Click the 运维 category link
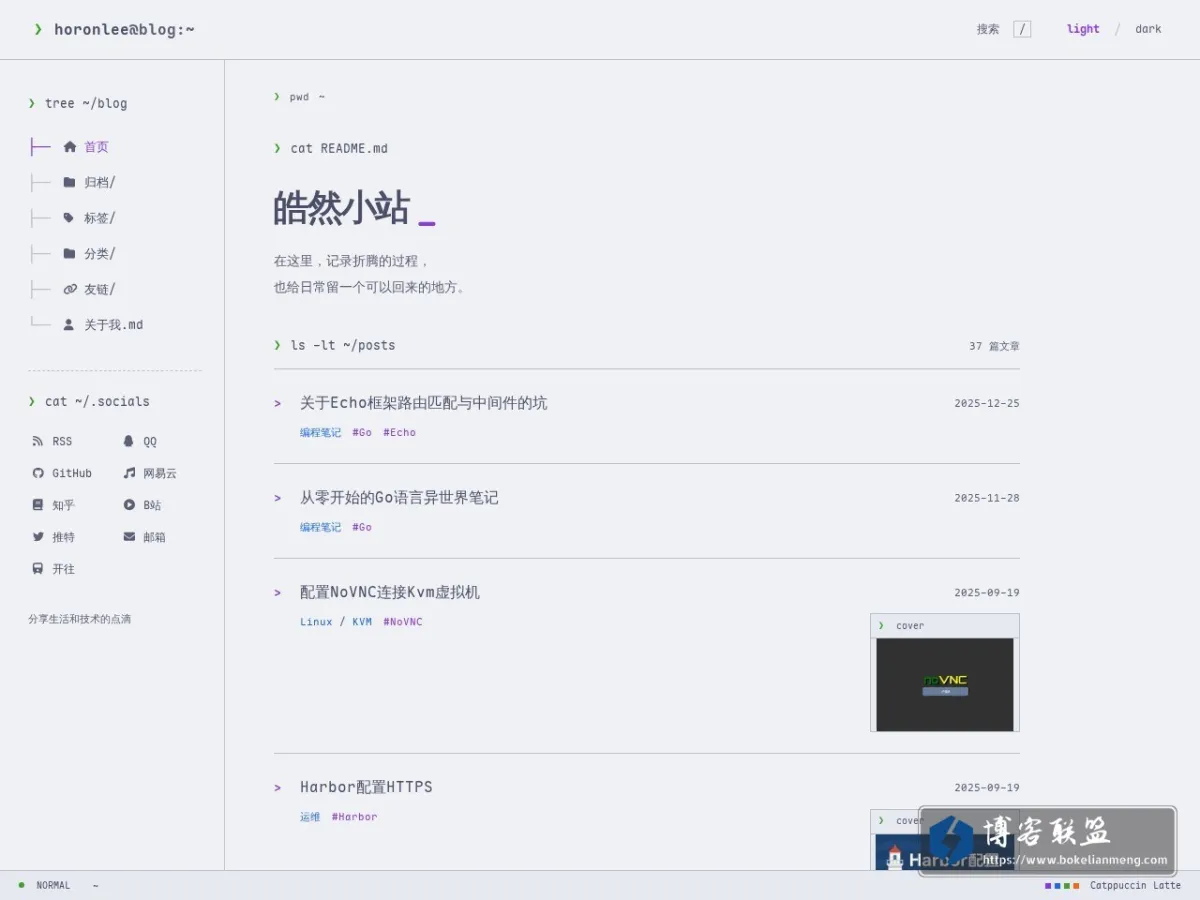Viewport: 1200px width, 900px height. tap(310, 817)
